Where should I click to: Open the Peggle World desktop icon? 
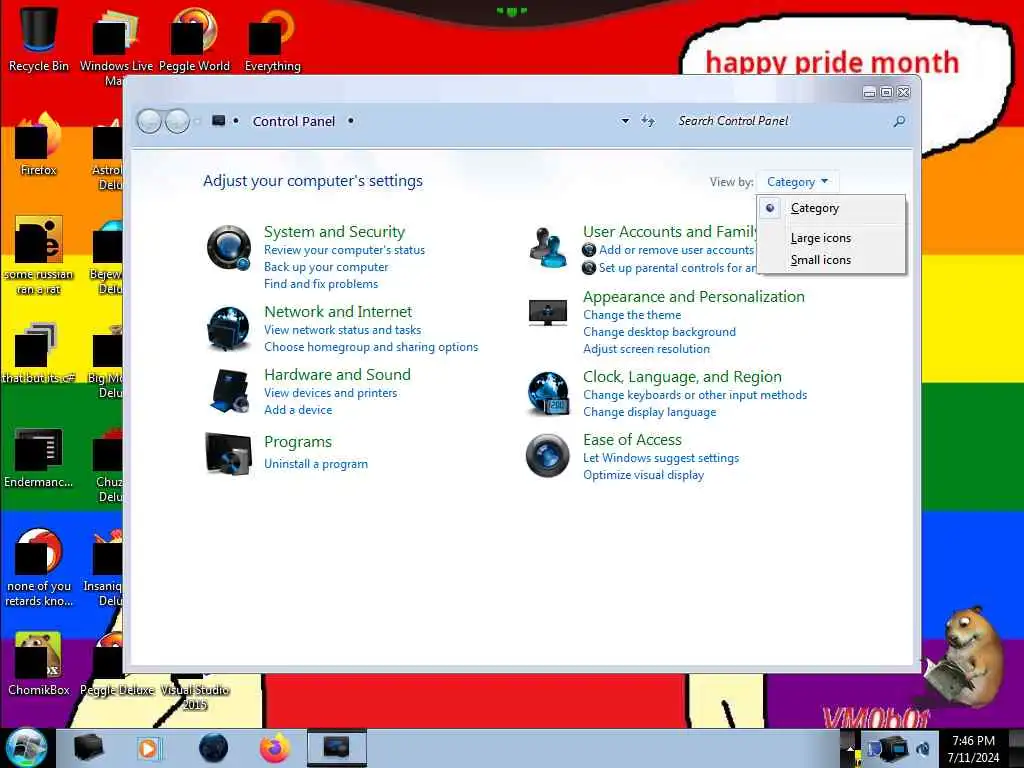pos(194,39)
